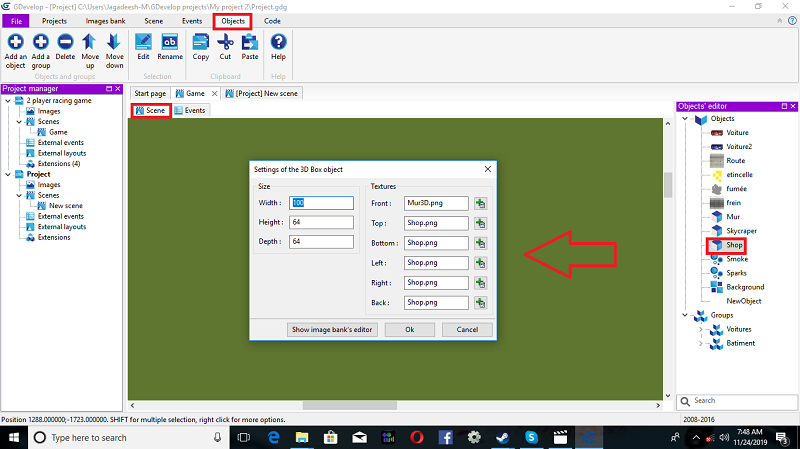
Task: Click the horizontal scrollbar thumb under scene
Action: click(x=349, y=406)
